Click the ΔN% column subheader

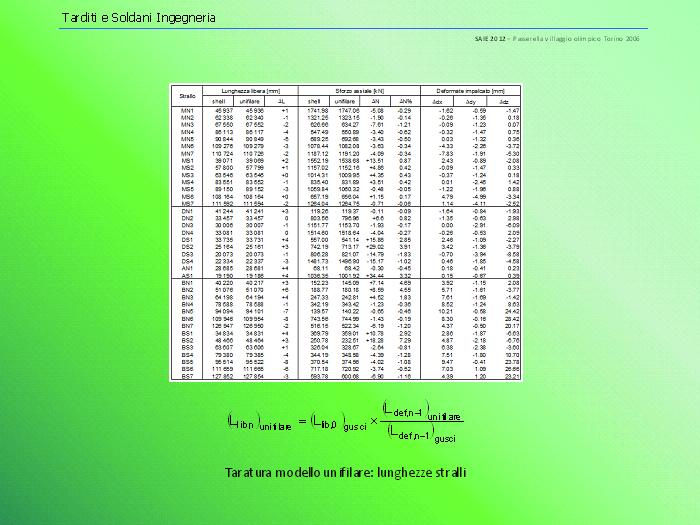pyautogui.click(x=405, y=101)
